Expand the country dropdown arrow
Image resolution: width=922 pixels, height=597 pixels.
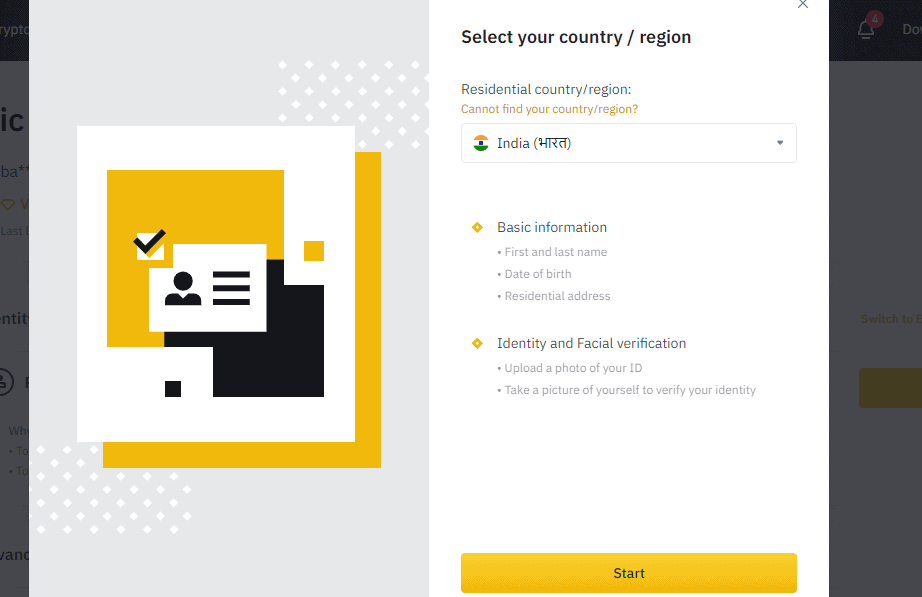click(780, 143)
